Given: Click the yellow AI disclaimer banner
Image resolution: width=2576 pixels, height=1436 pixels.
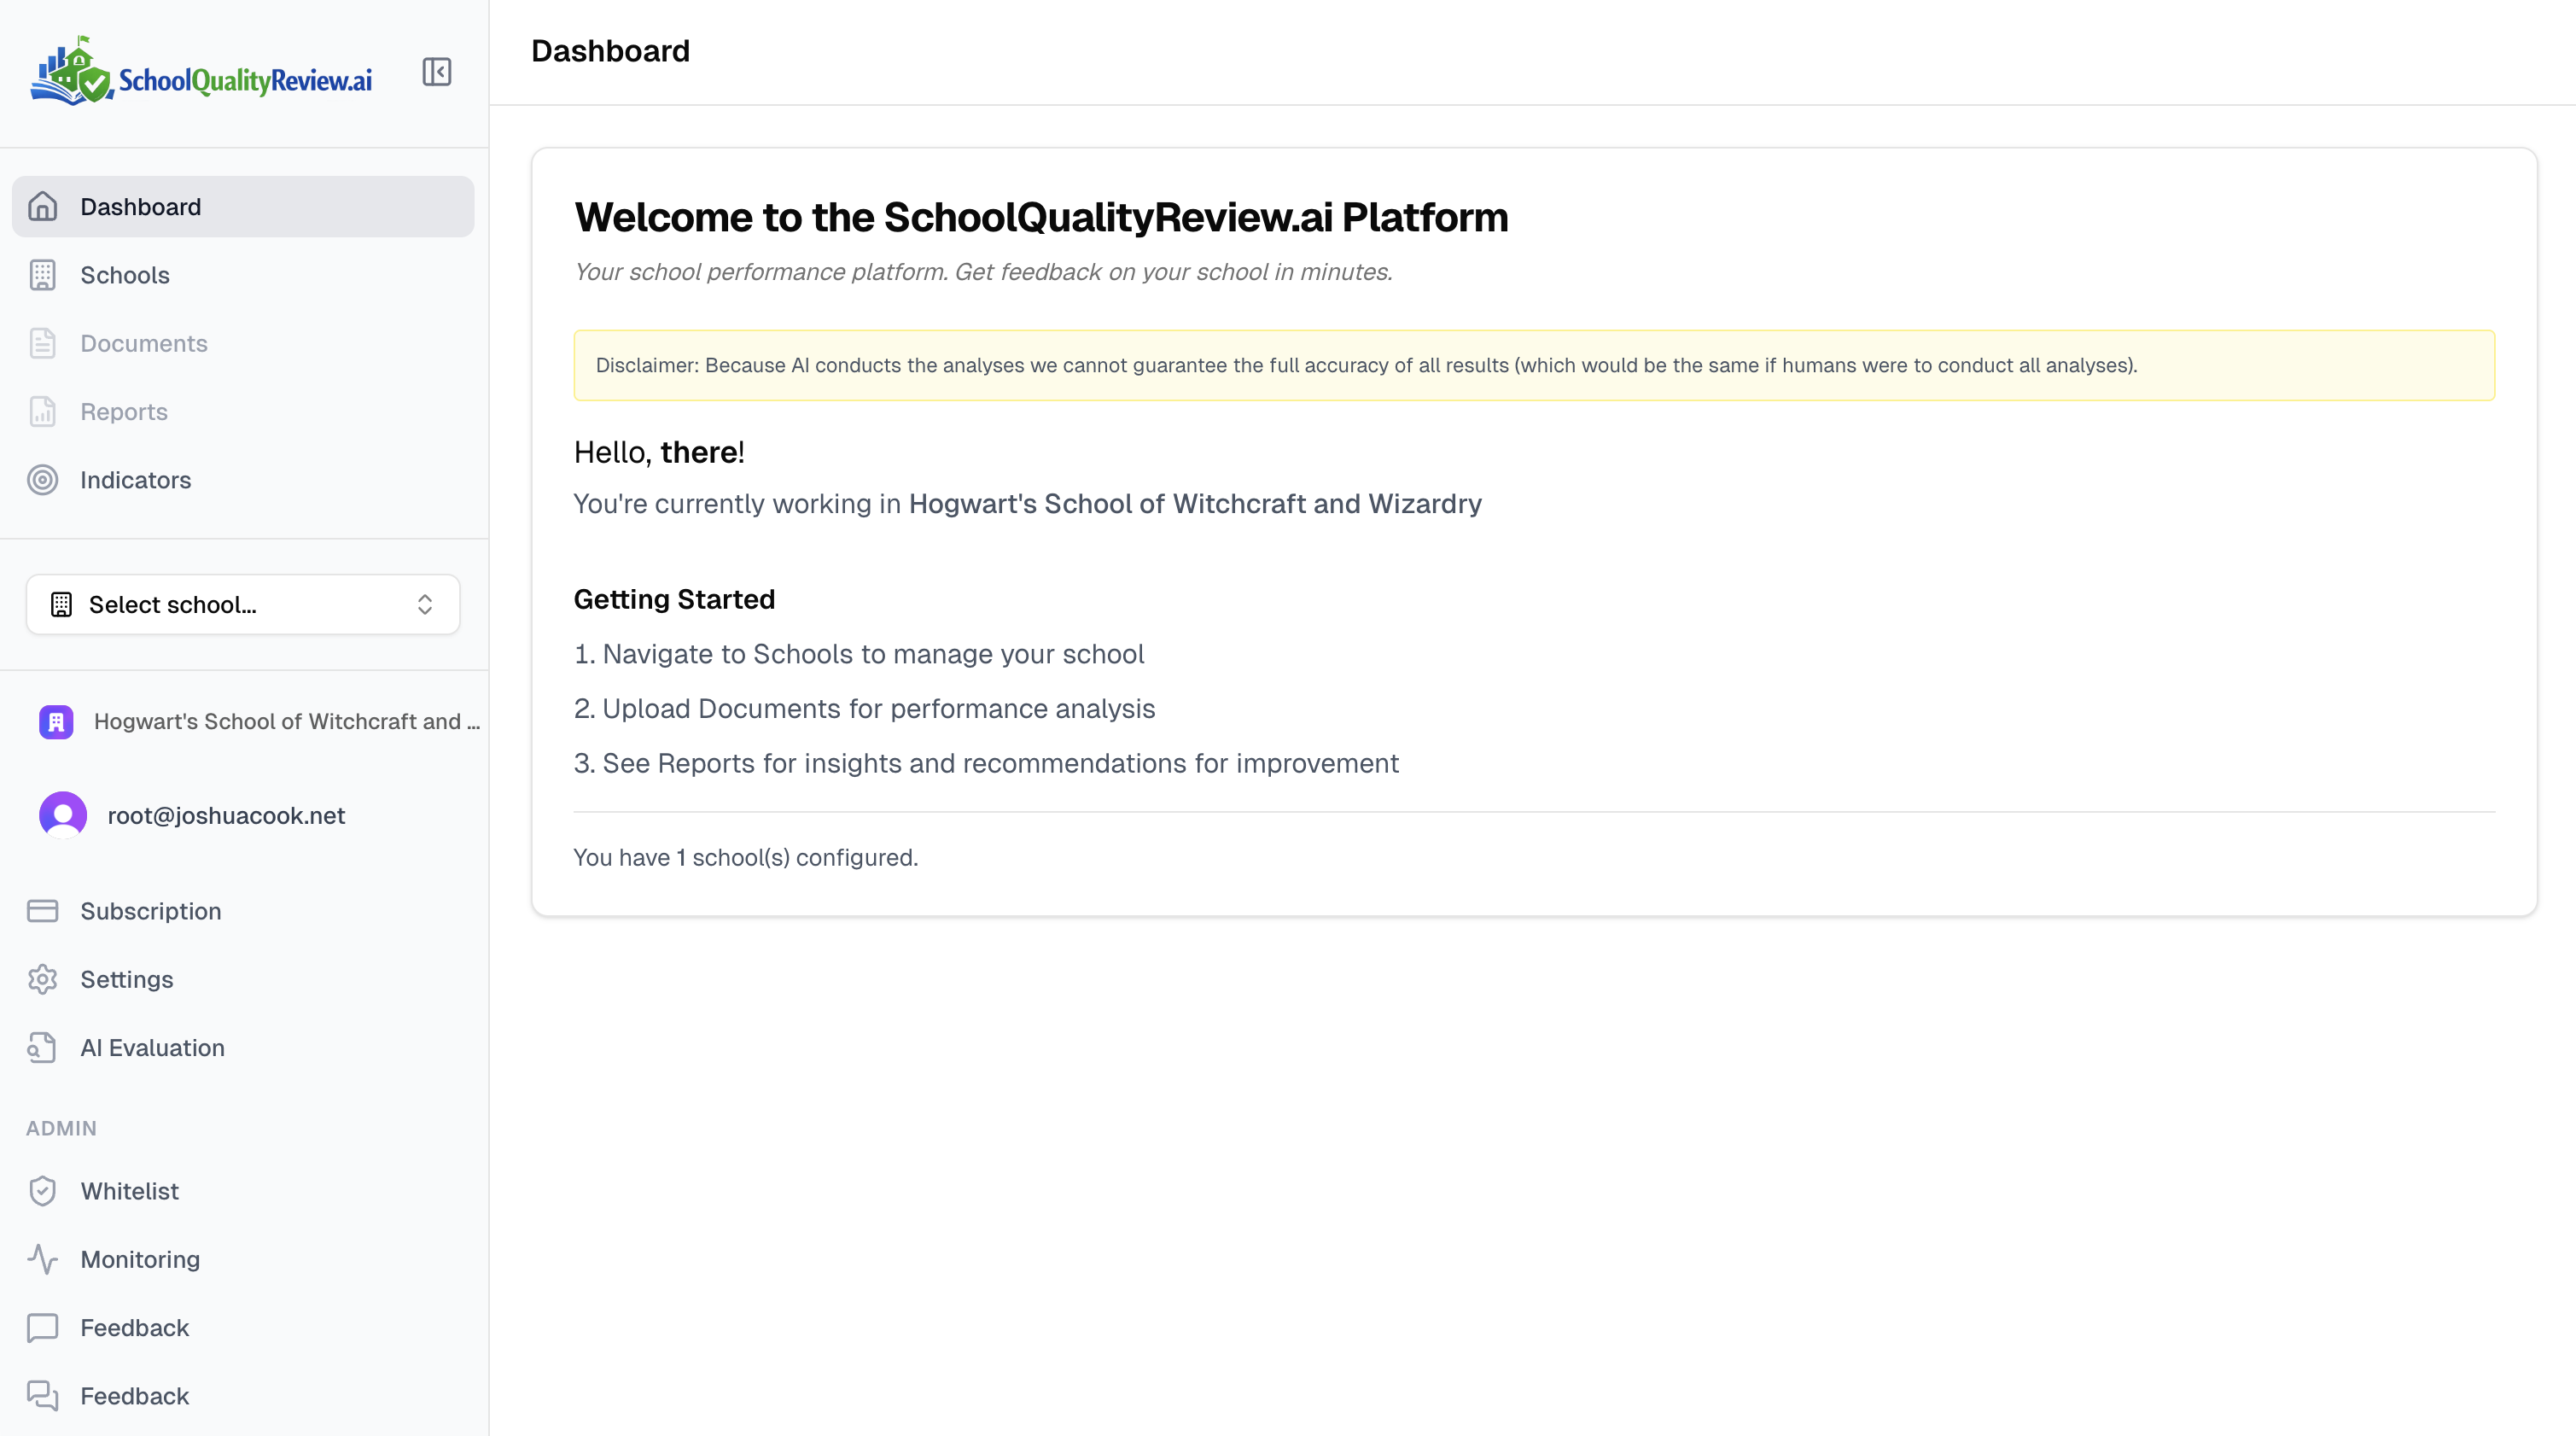Looking at the screenshot, I should (1533, 365).
